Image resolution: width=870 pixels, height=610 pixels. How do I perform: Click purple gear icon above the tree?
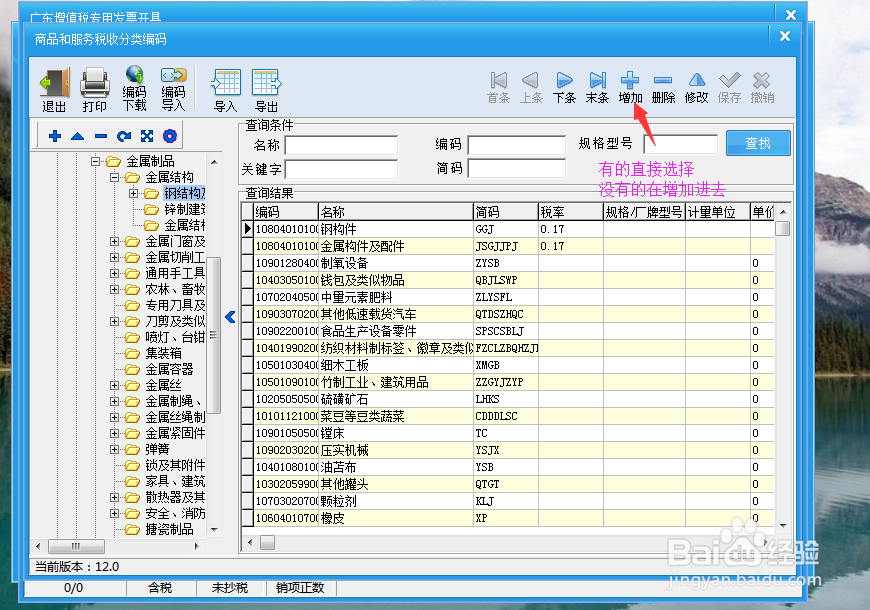[x=170, y=136]
